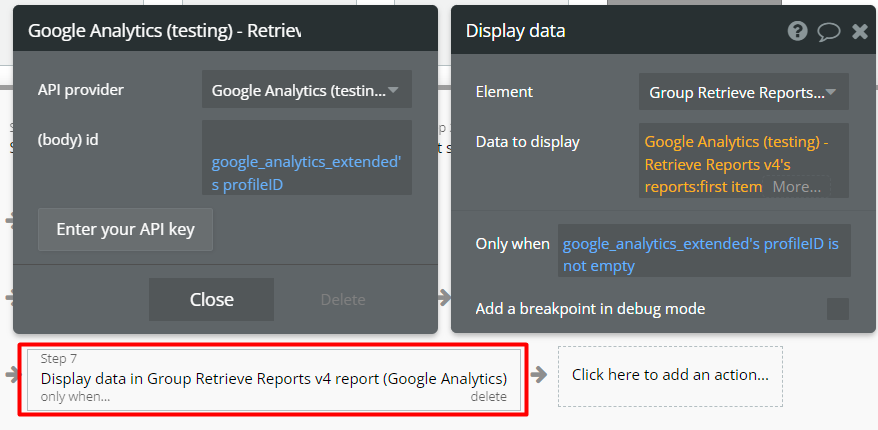Select Step 7 Display data action
This screenshot has height=430, width=878.
pos(274,380)
